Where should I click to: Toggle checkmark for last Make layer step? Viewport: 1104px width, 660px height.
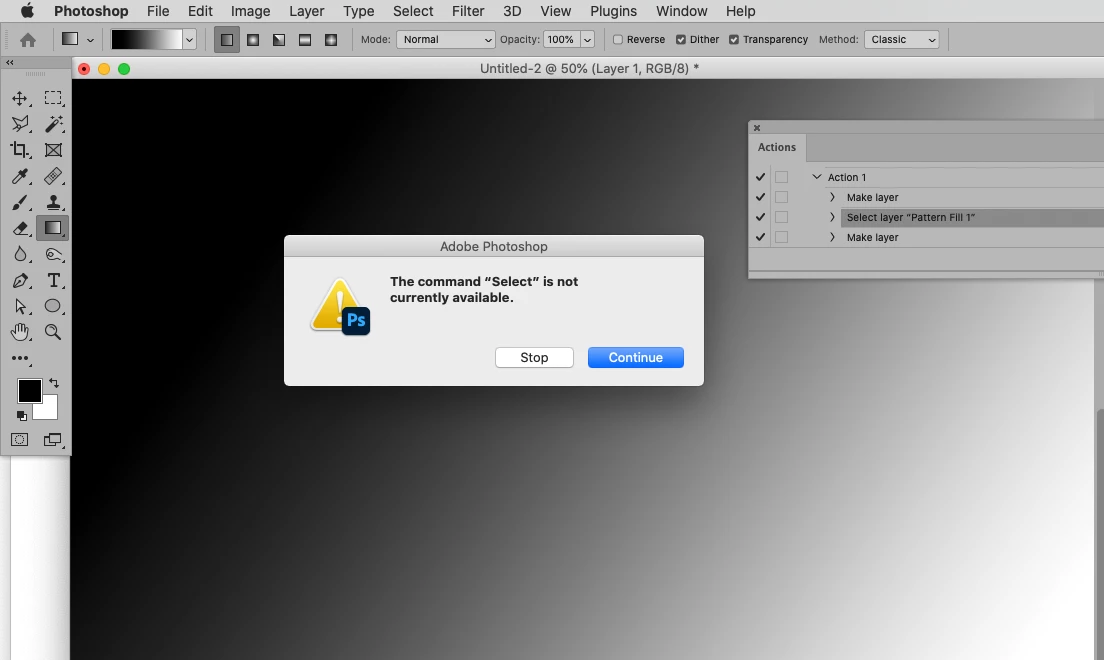(x=760, y=237)
